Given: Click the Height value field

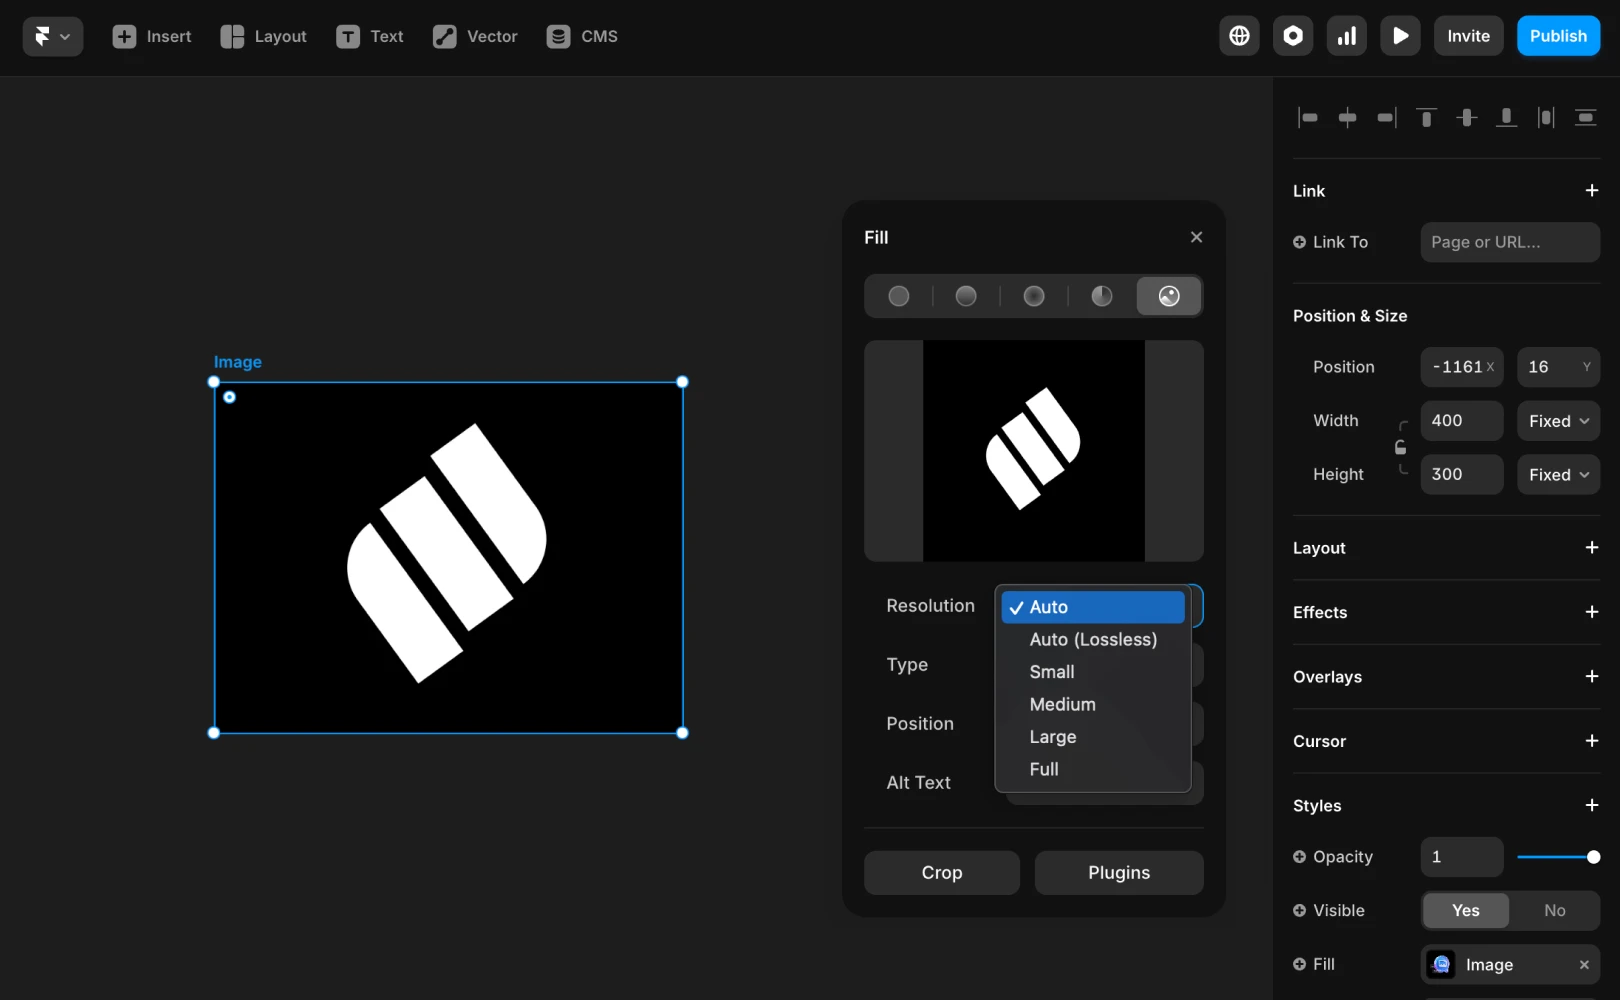Looking at the screenshot, I should point(1462,475).
